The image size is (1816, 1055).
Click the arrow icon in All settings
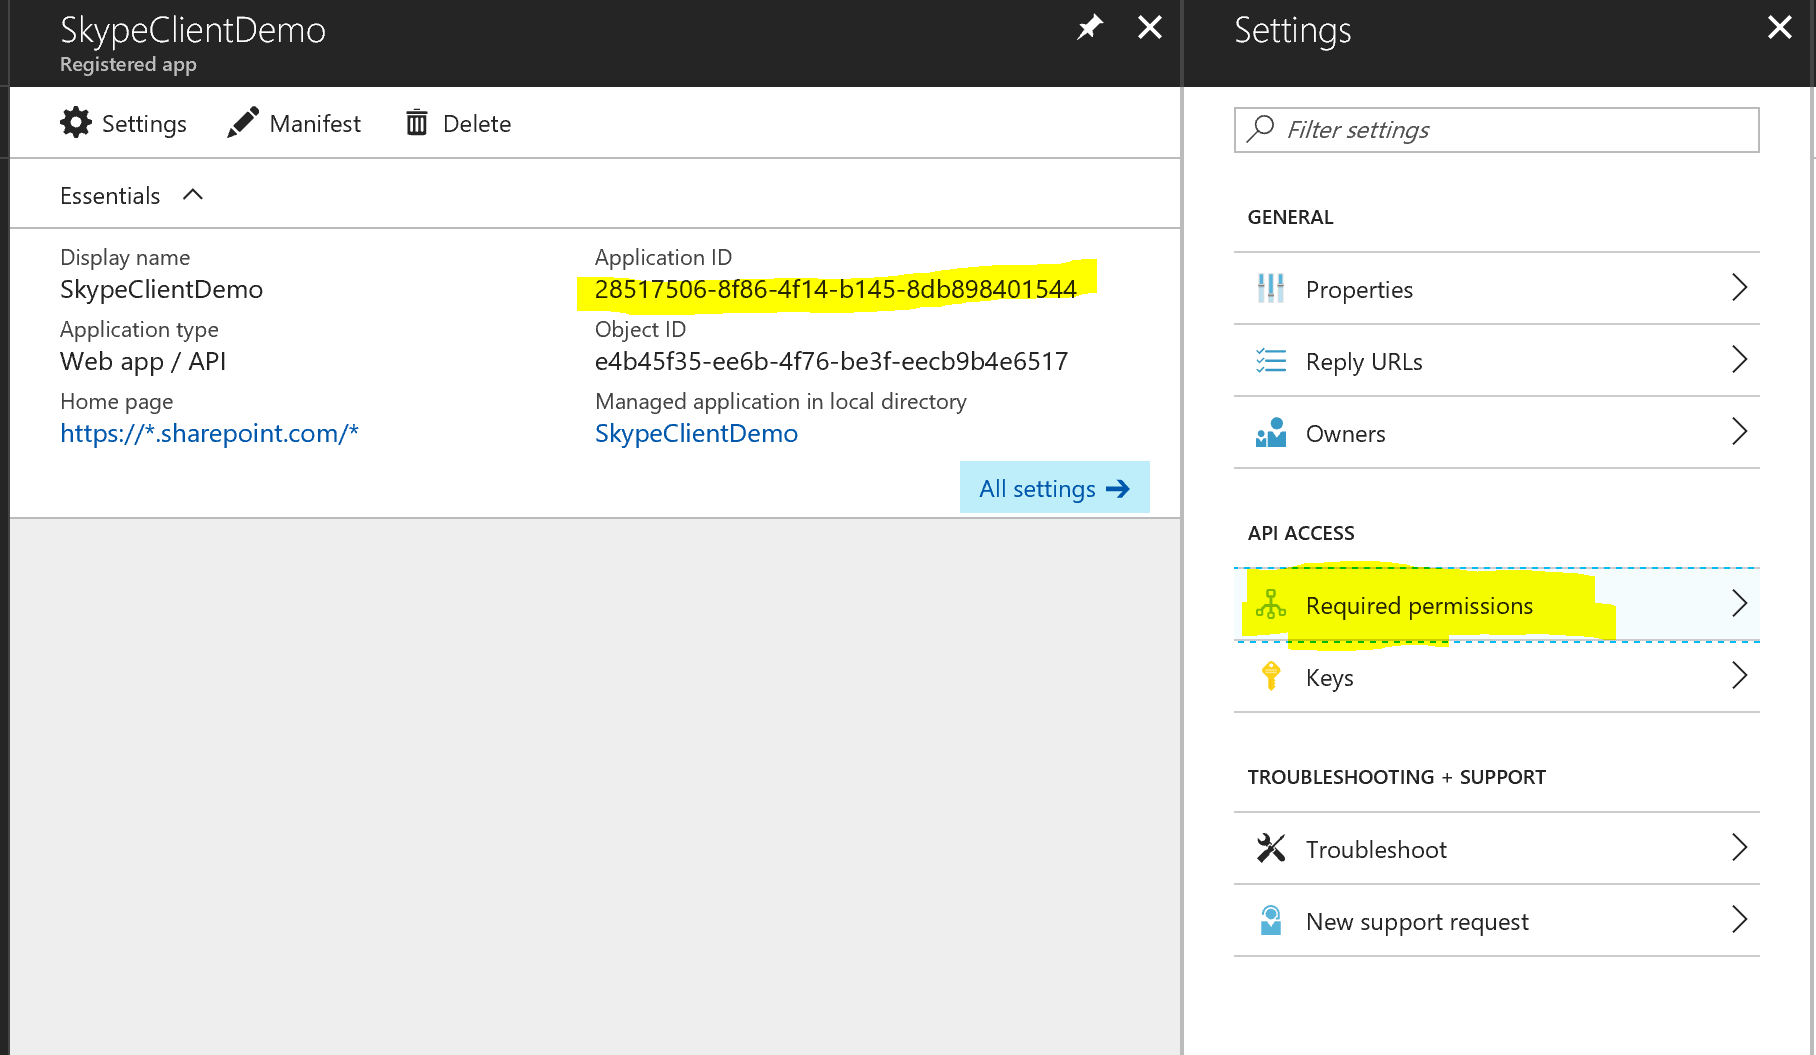1118,488
